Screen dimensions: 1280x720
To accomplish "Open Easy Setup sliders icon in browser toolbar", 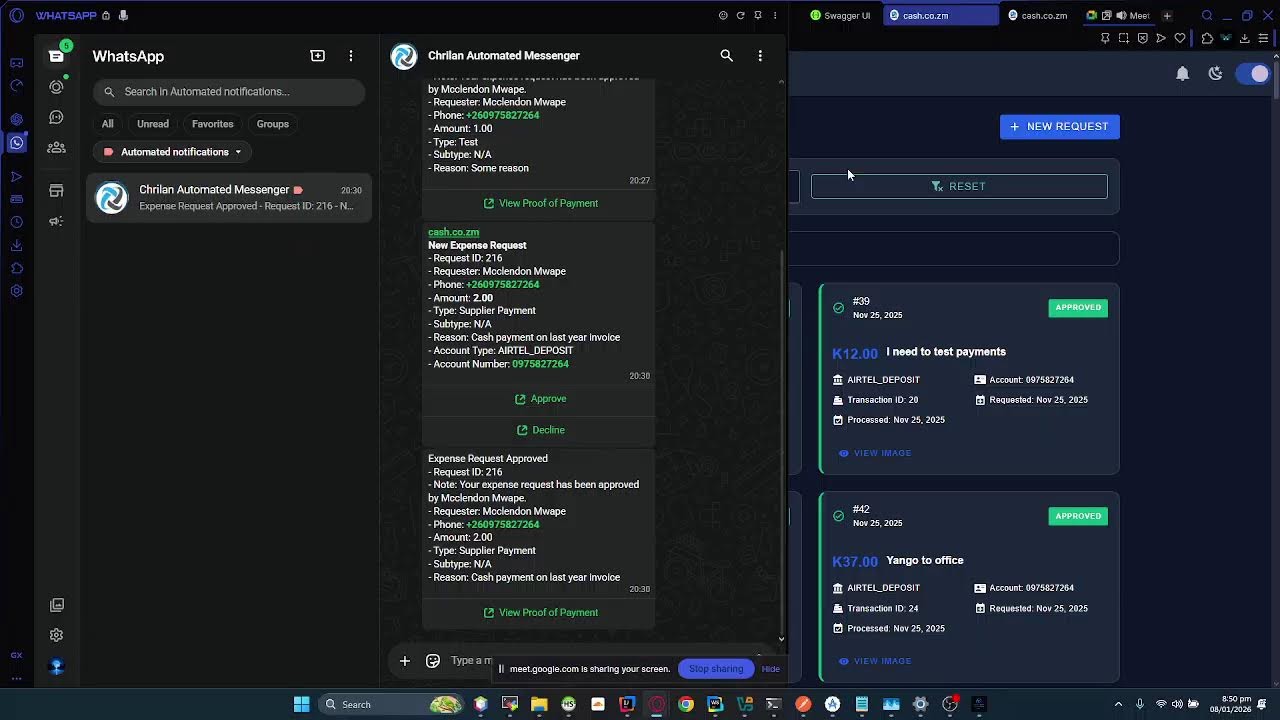I will click(1264, 38).
